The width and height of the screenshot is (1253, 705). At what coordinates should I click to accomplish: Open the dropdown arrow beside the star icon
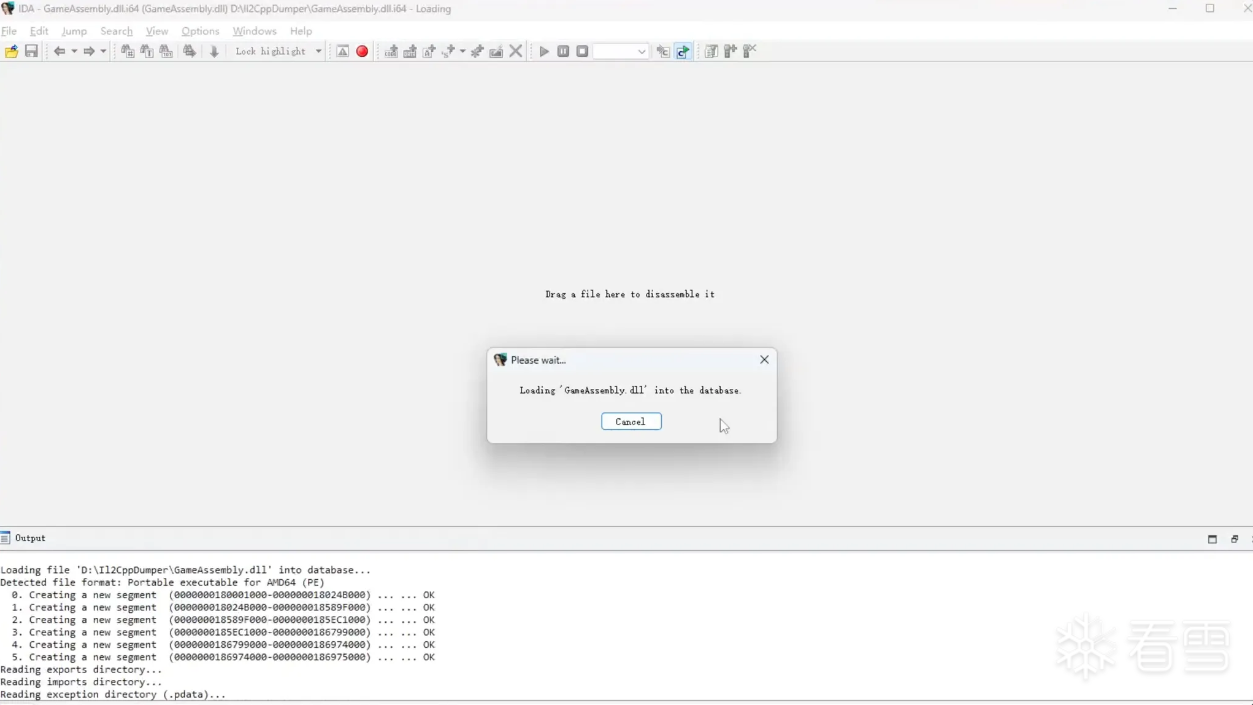462,51
